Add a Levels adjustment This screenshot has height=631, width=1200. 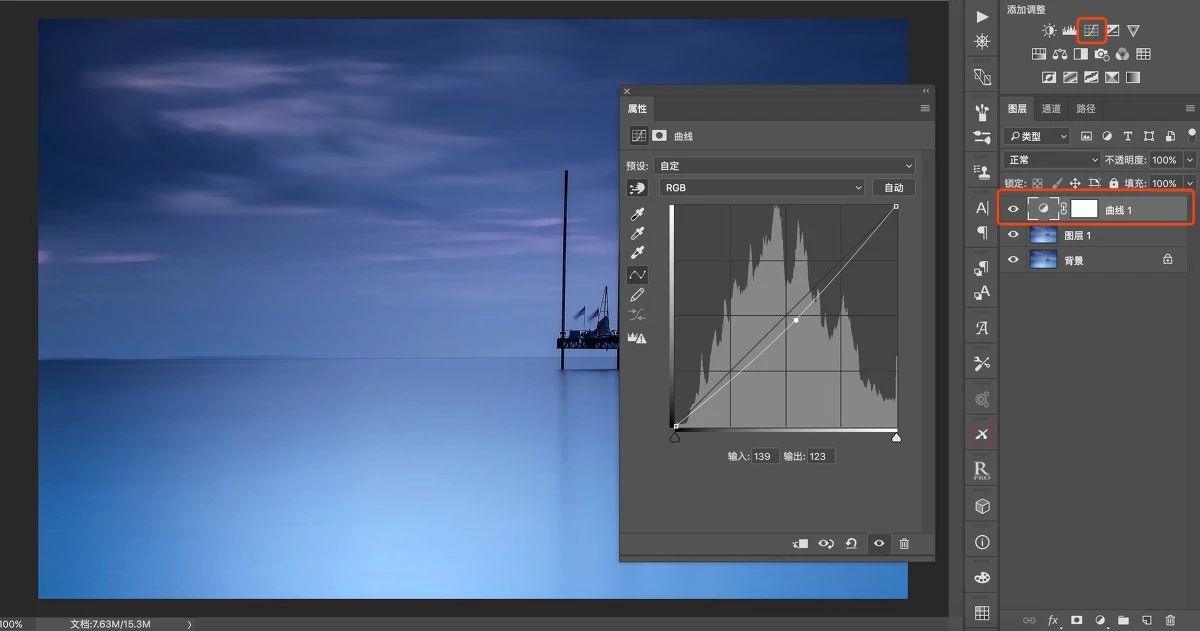point(1070,31)
